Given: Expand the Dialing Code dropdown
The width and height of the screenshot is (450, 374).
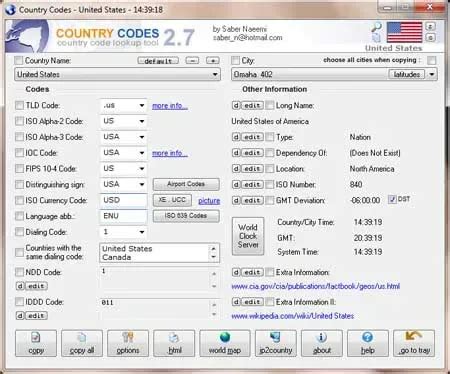Looking at the screenshot, I should coord(142,232).
